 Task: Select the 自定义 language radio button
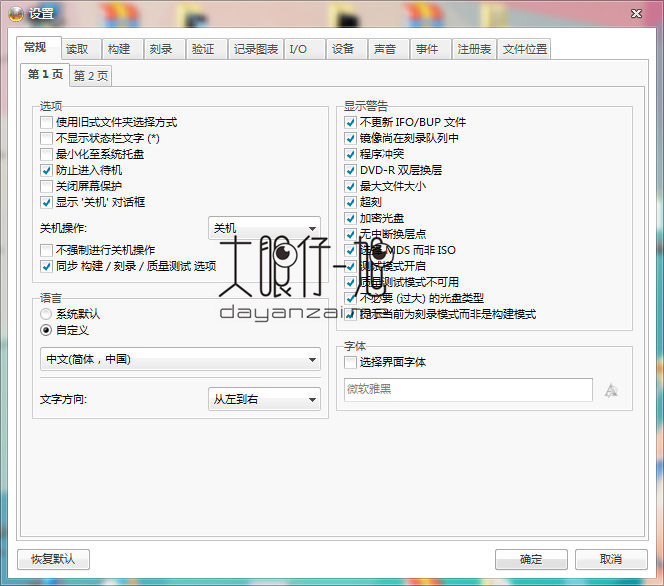[65, 330]
